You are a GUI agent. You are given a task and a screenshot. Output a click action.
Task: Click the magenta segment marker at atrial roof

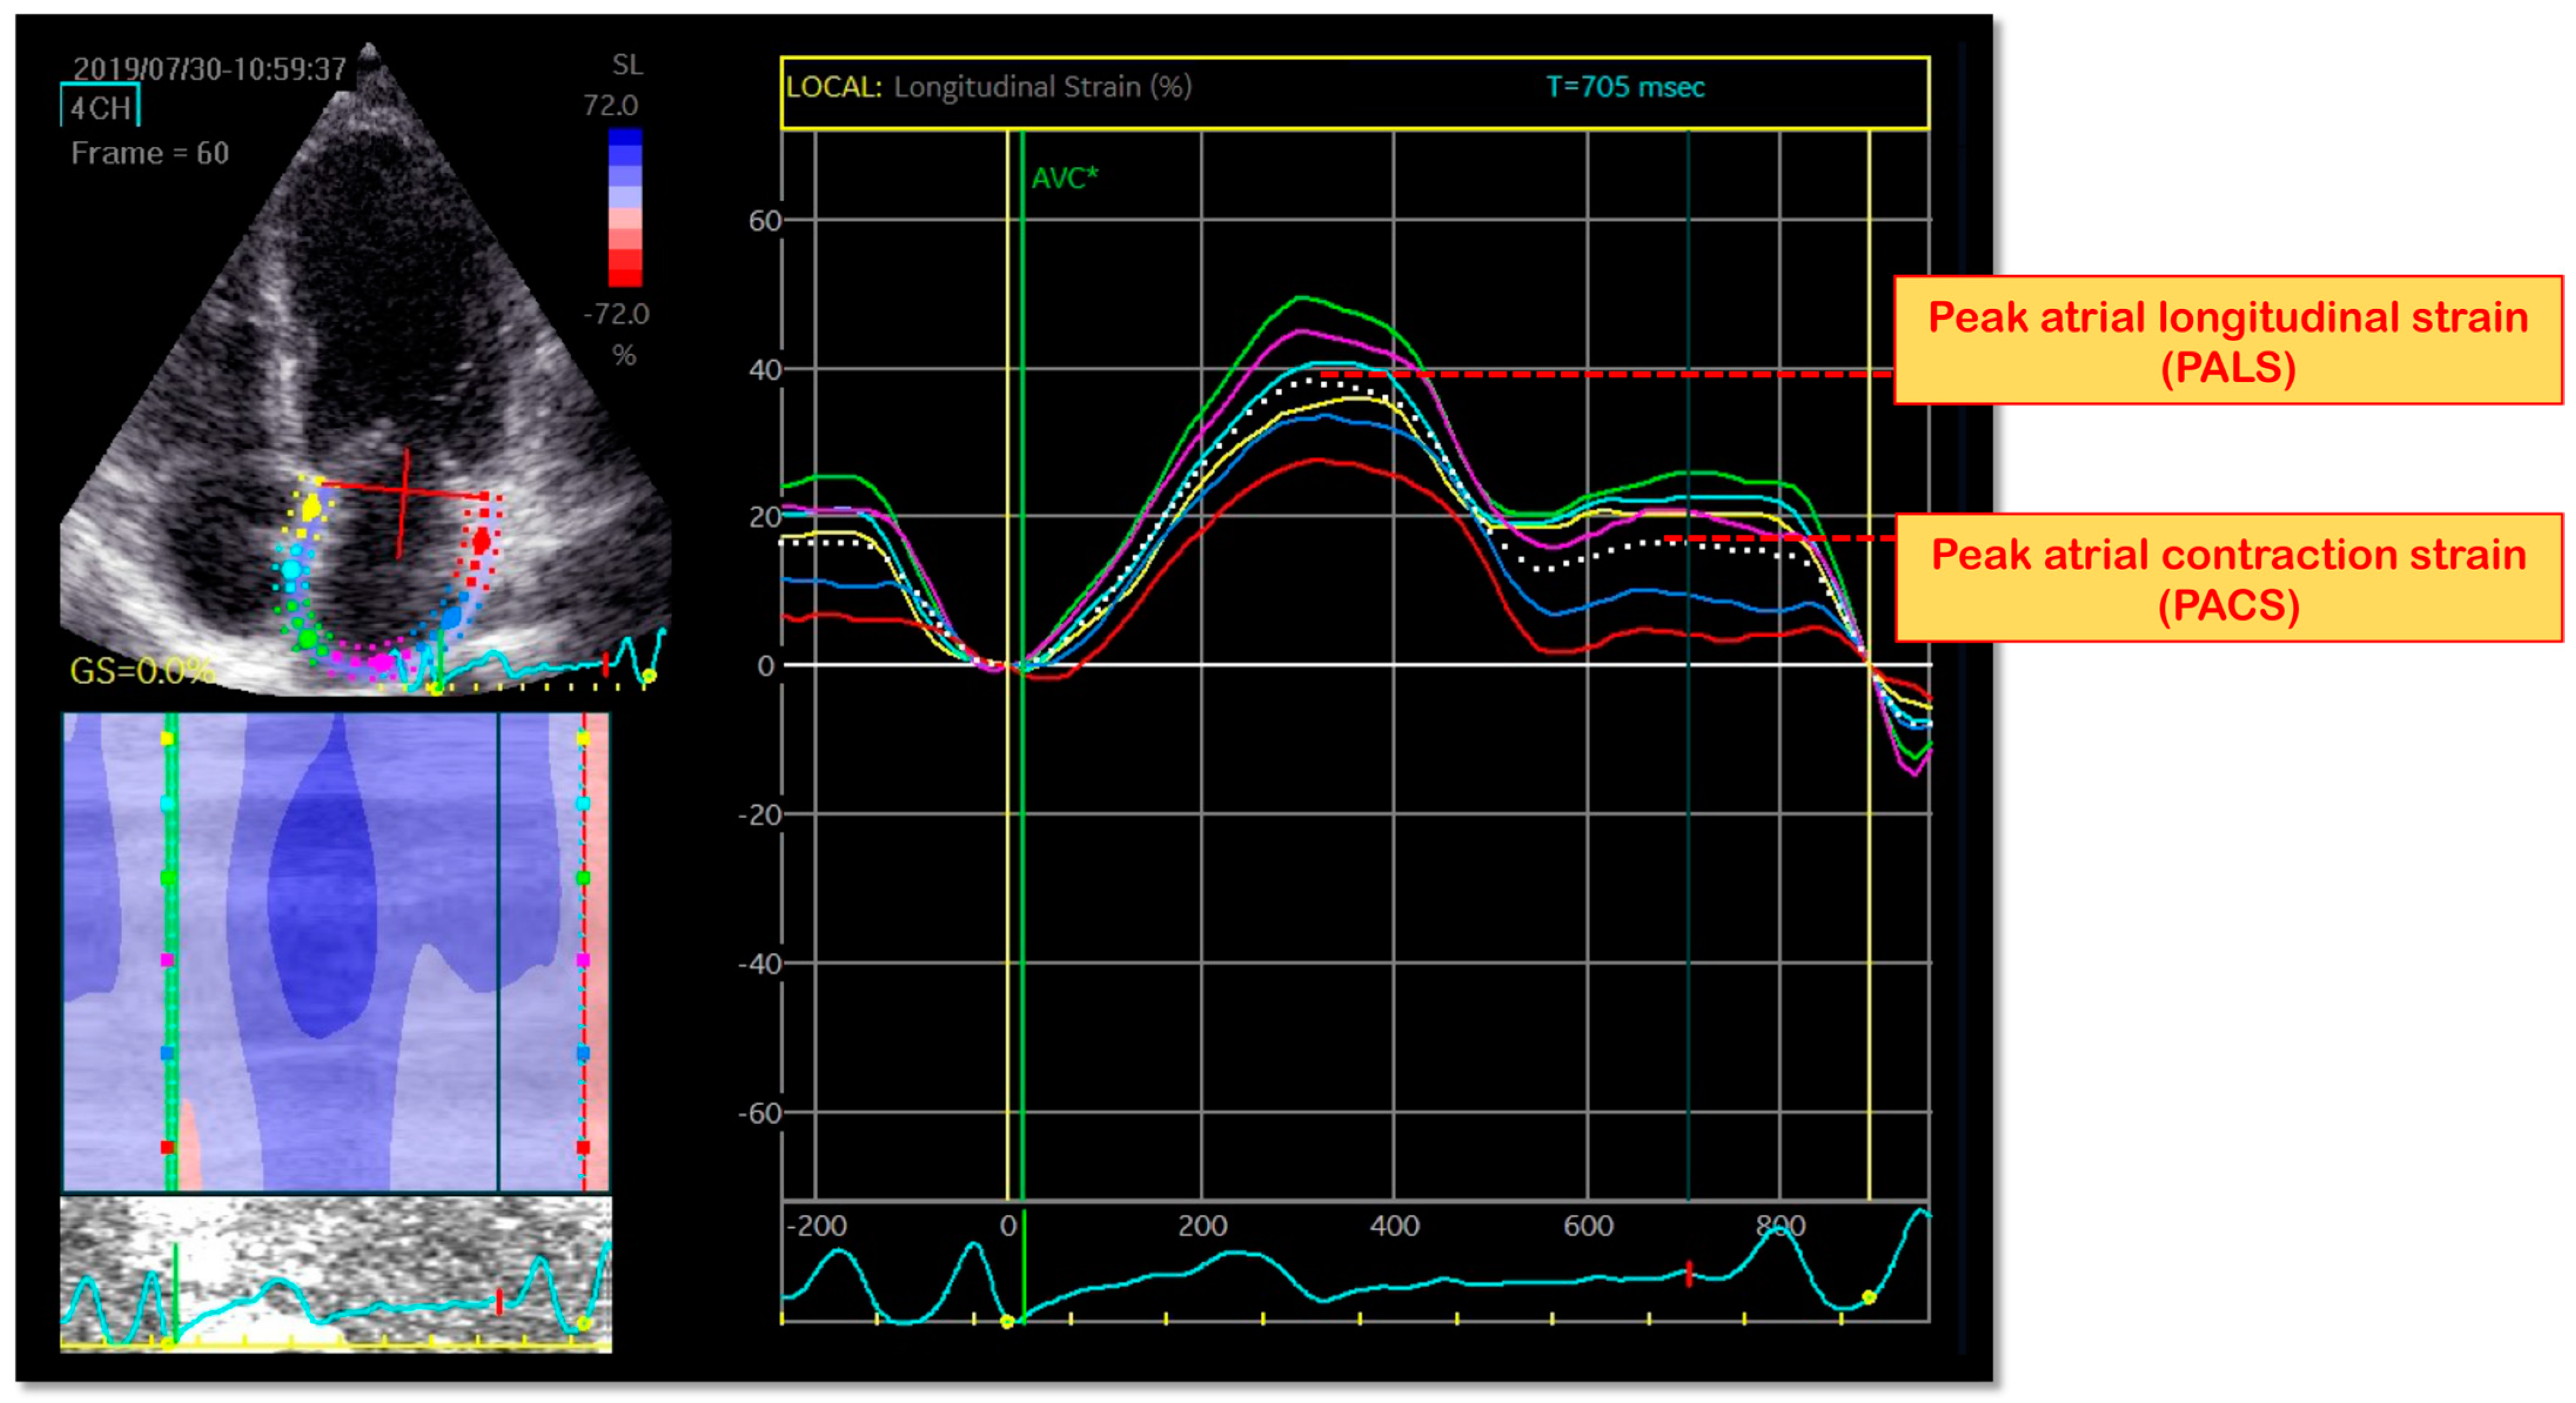coord(382,662)
